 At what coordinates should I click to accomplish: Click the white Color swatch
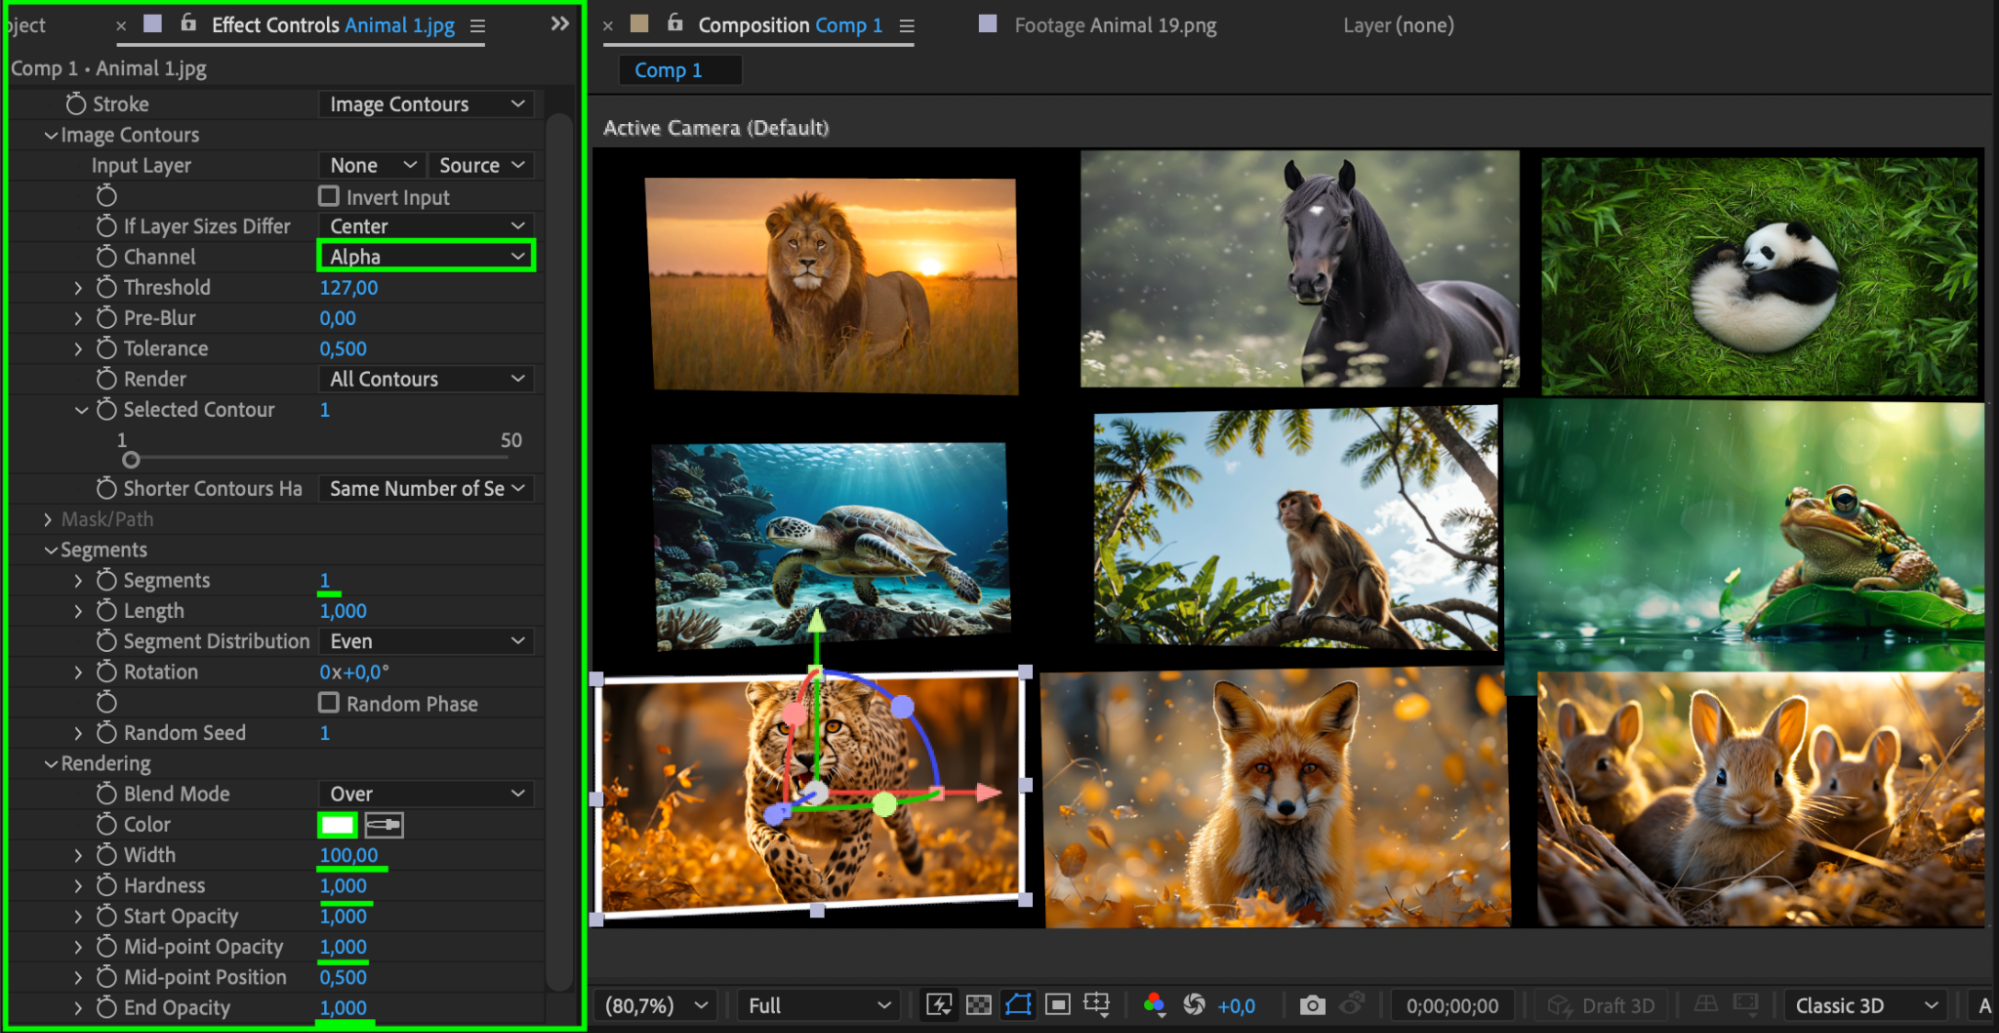tap(337, 825)
